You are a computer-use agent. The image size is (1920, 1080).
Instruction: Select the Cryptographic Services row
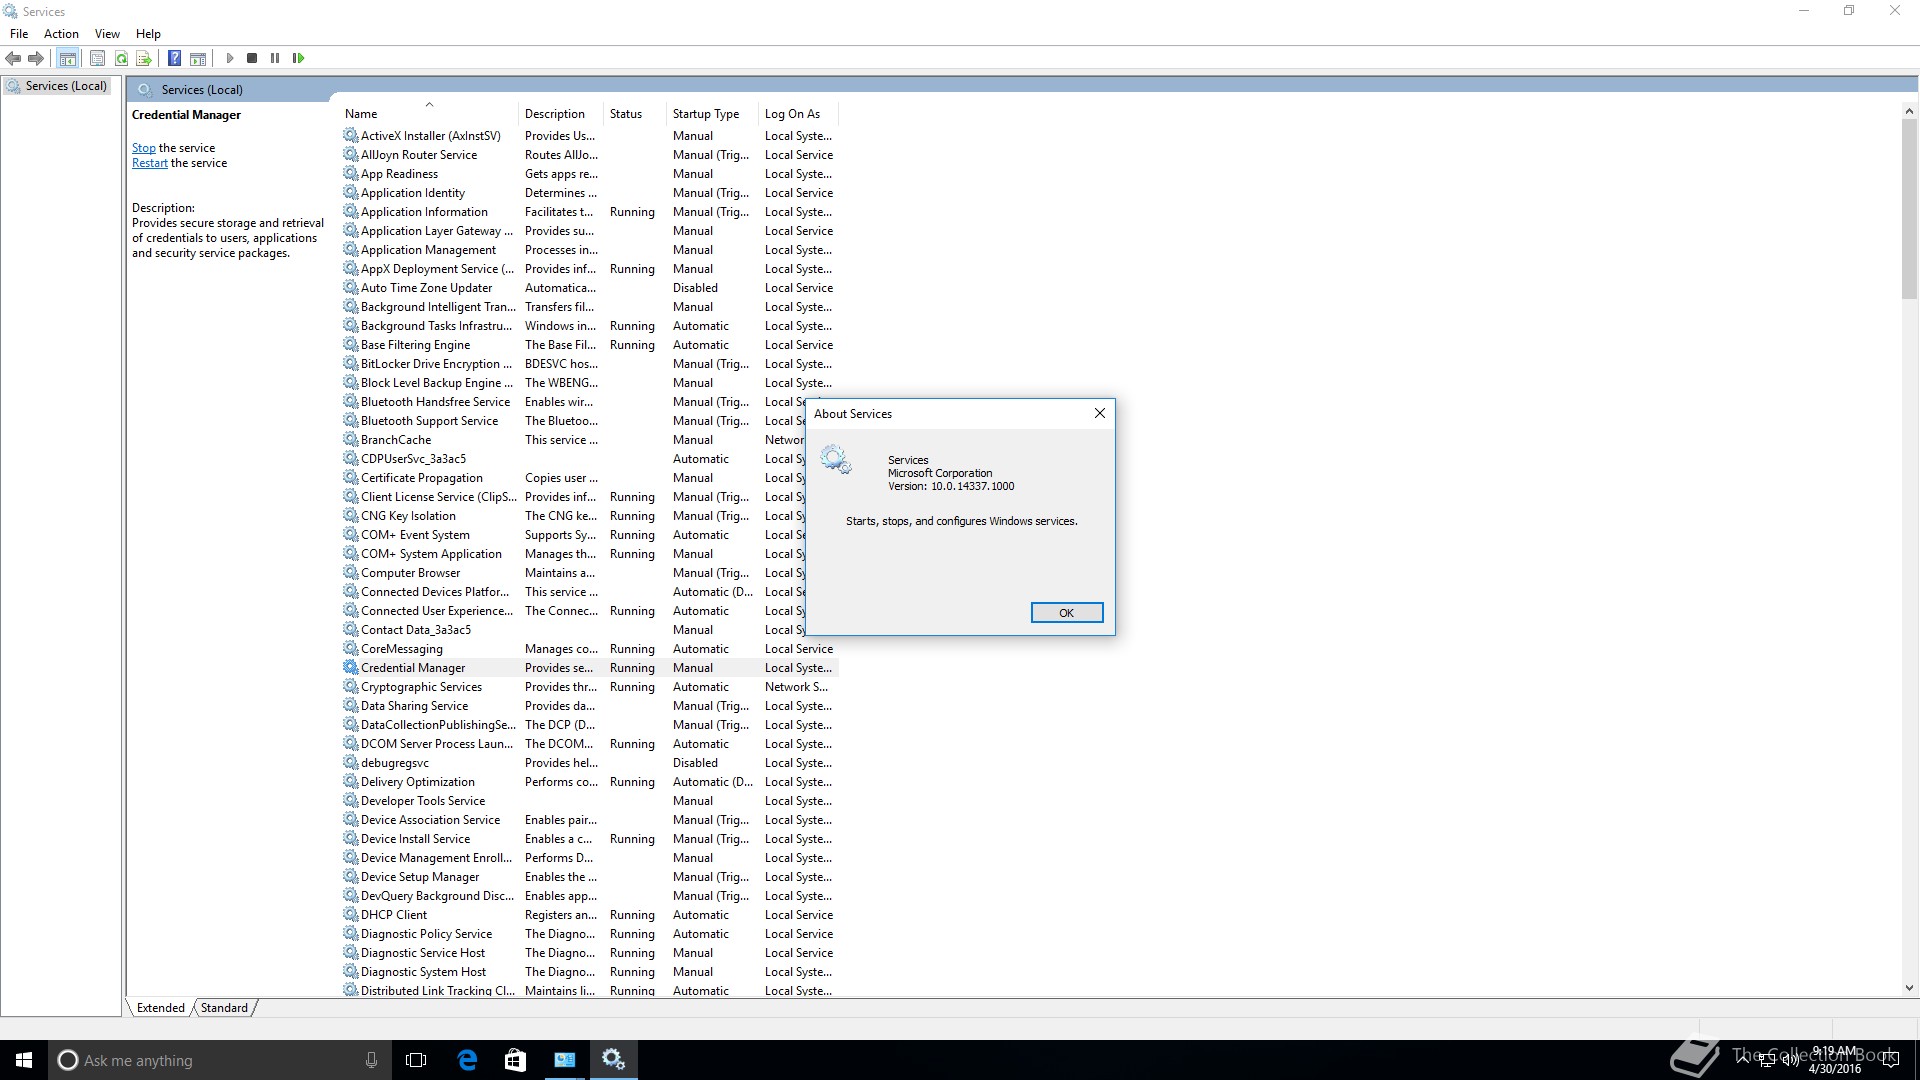tap(589, 687)
